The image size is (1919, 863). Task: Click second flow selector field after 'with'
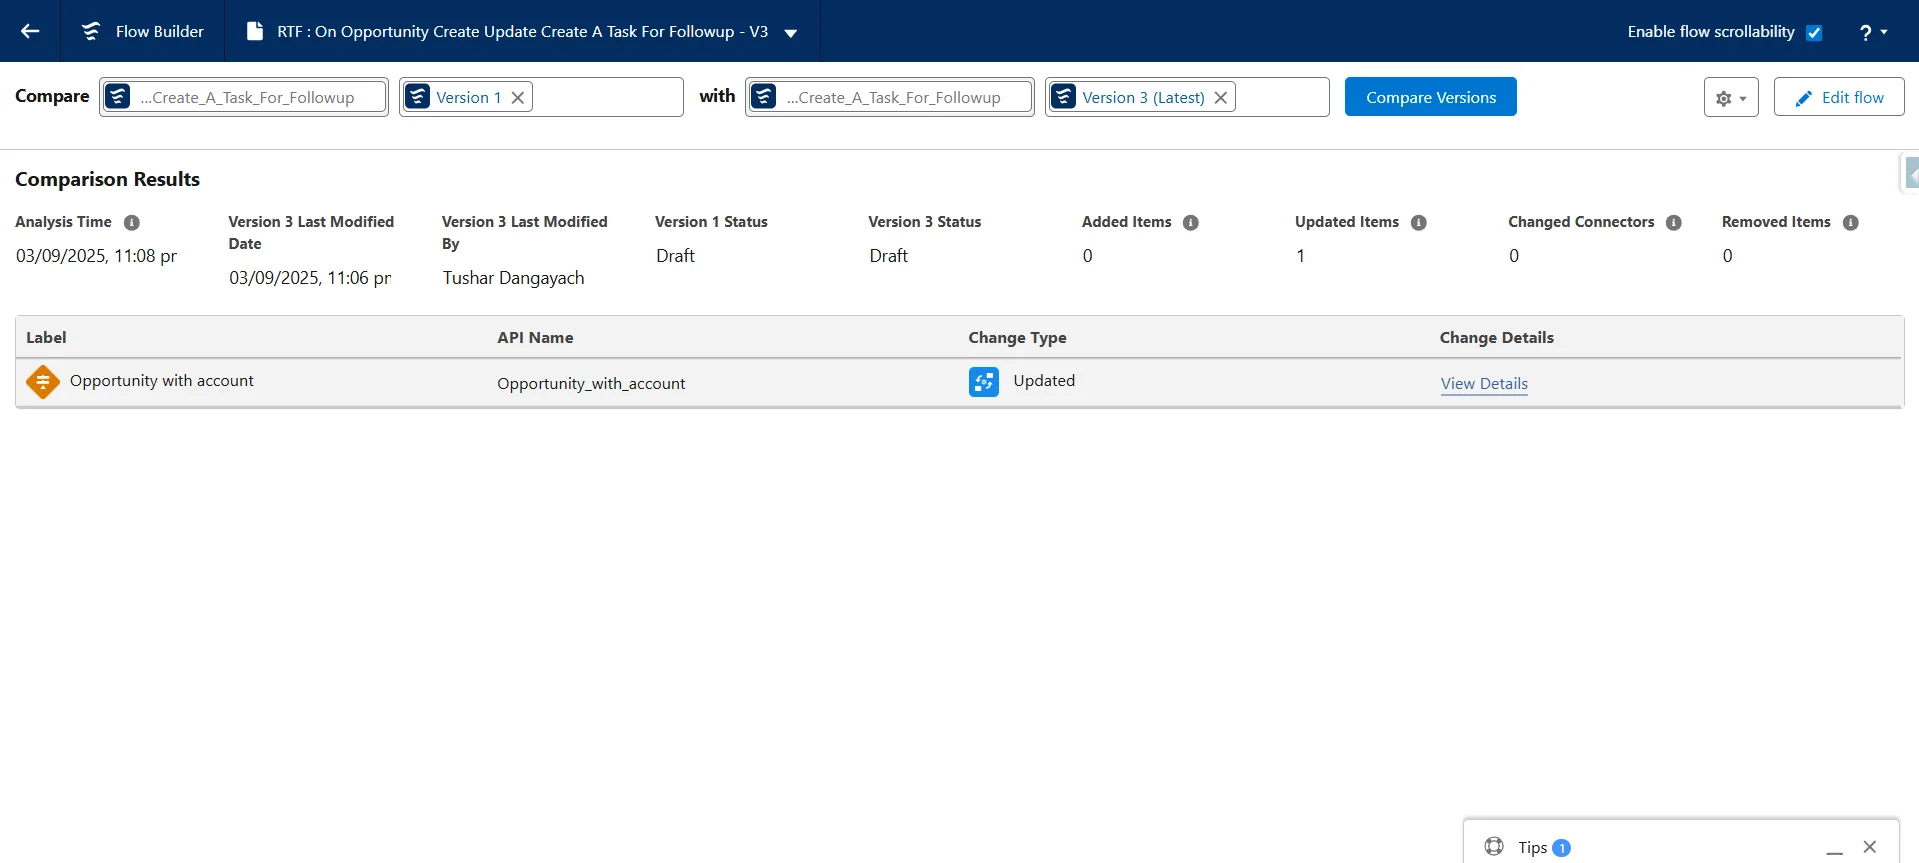click(890, 97)
